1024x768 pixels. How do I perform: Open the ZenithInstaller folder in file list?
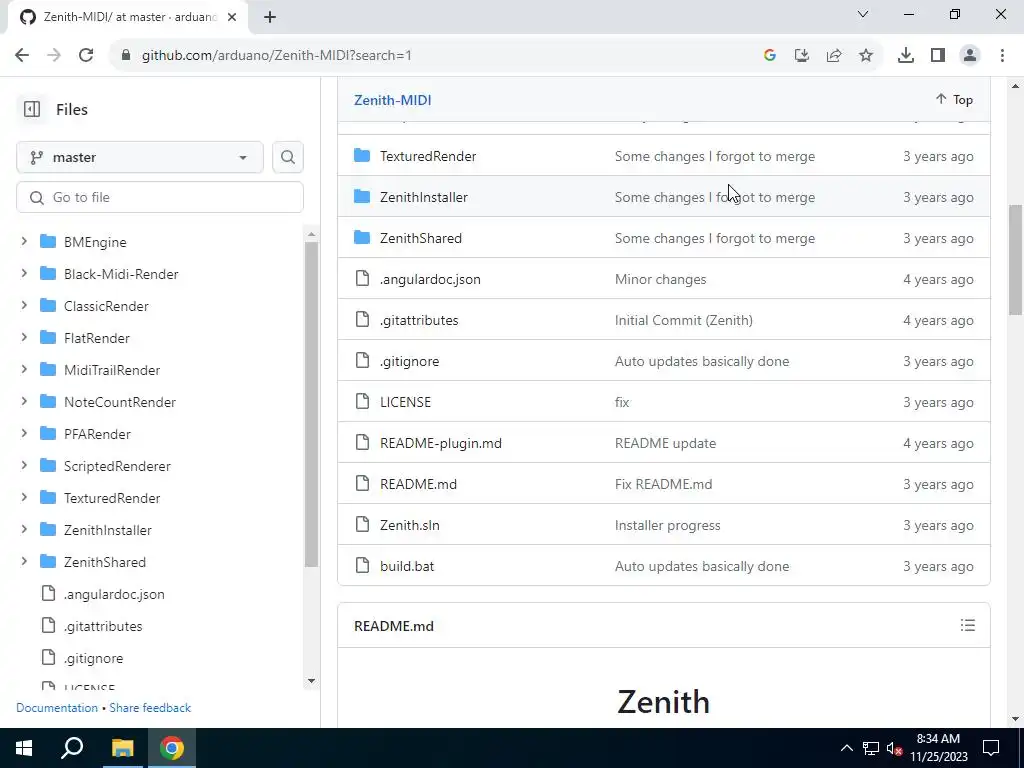pyautogui.click(x=424, y=197)
